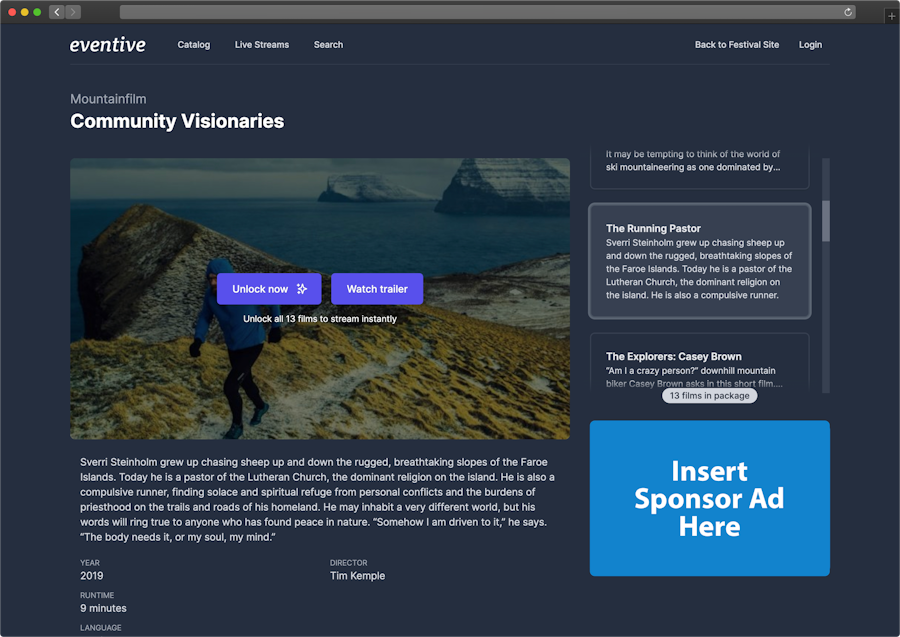Open a new tab with the plus icon
Image resolution: width=900 pixels, height=637 pixels.
click(x=891, y=17)
